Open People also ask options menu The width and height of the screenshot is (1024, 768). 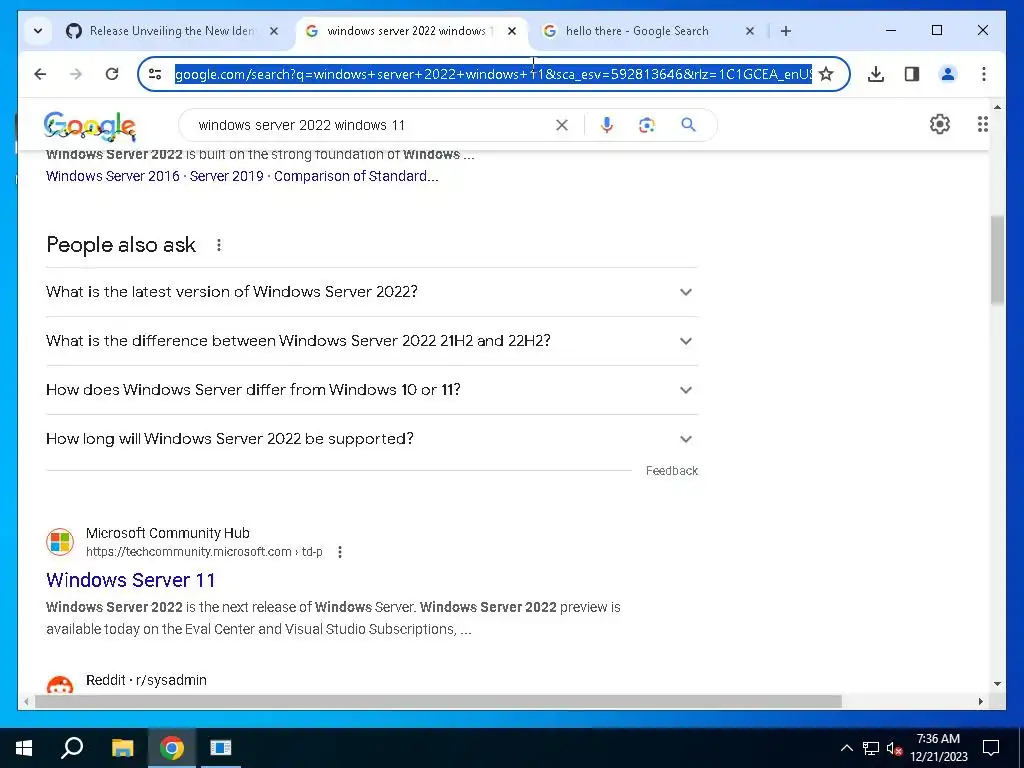(219, 245)
